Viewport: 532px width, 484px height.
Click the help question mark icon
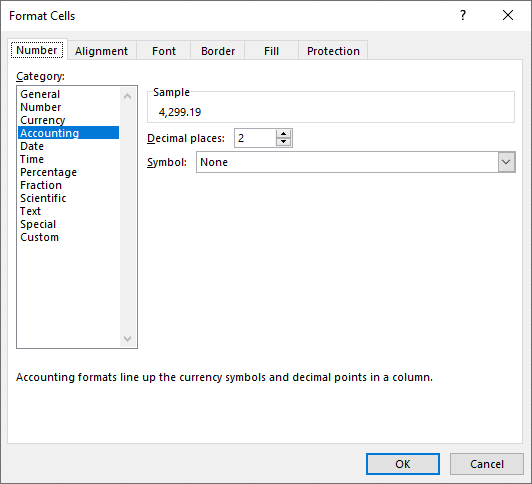(463, 15)
